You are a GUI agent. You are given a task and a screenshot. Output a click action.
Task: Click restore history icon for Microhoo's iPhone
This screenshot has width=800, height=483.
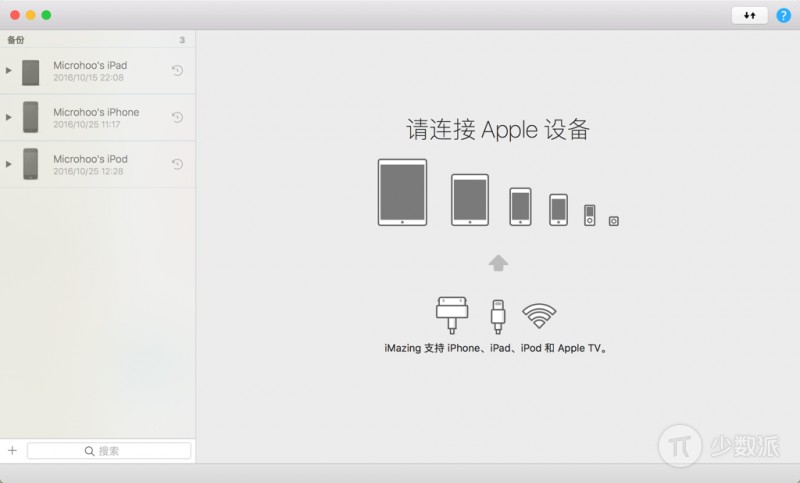[177, 117]
